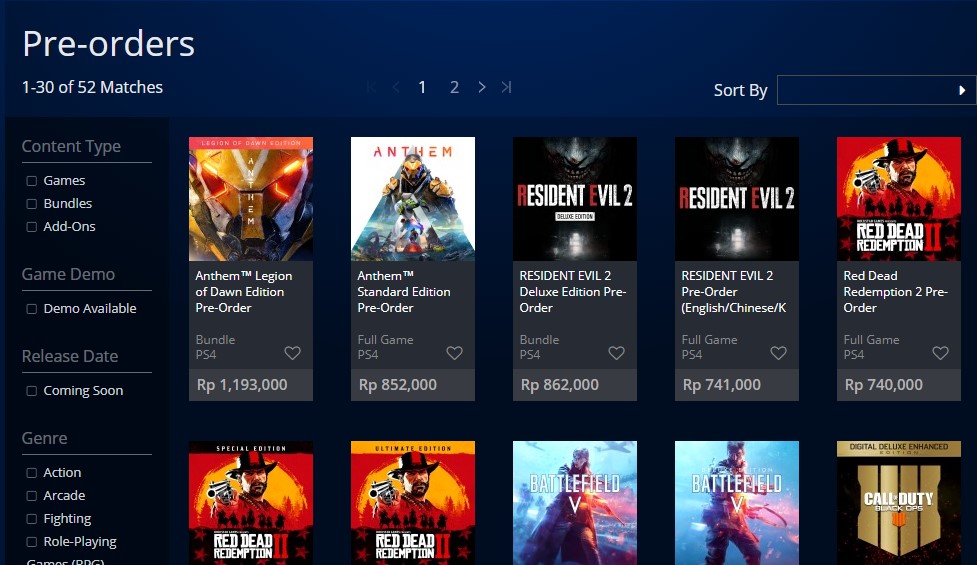Enable Fighting genre filter
The image size is (977, 565).
tap(31, 519)
